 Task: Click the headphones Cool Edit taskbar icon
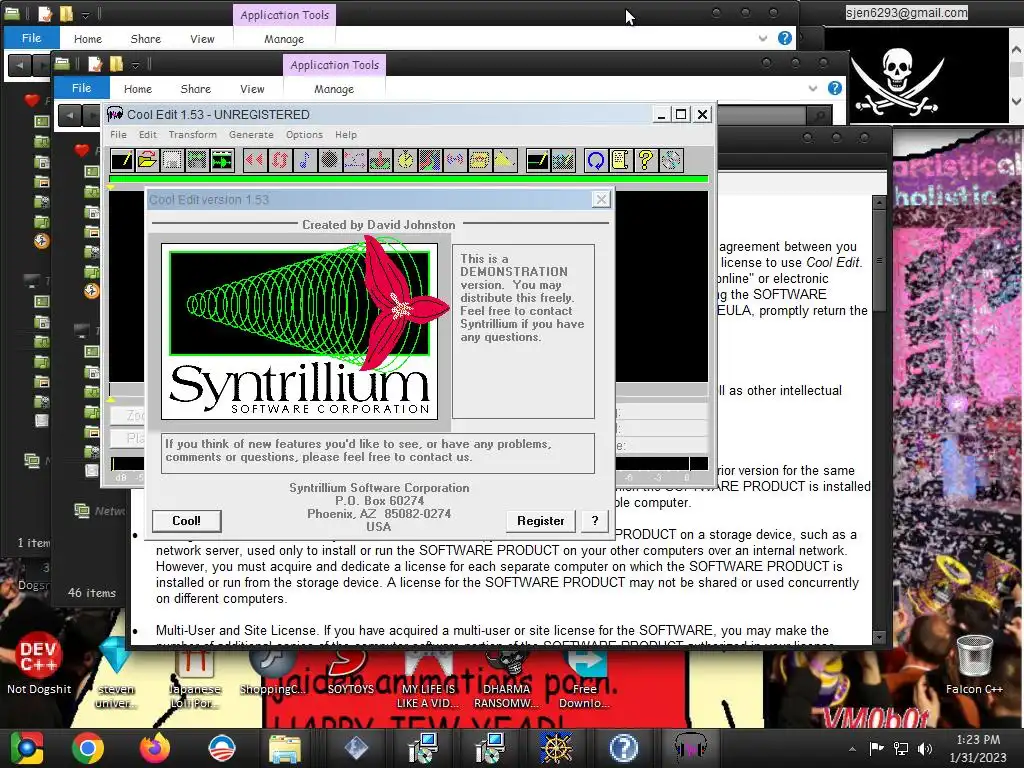(x=690, y=748)
